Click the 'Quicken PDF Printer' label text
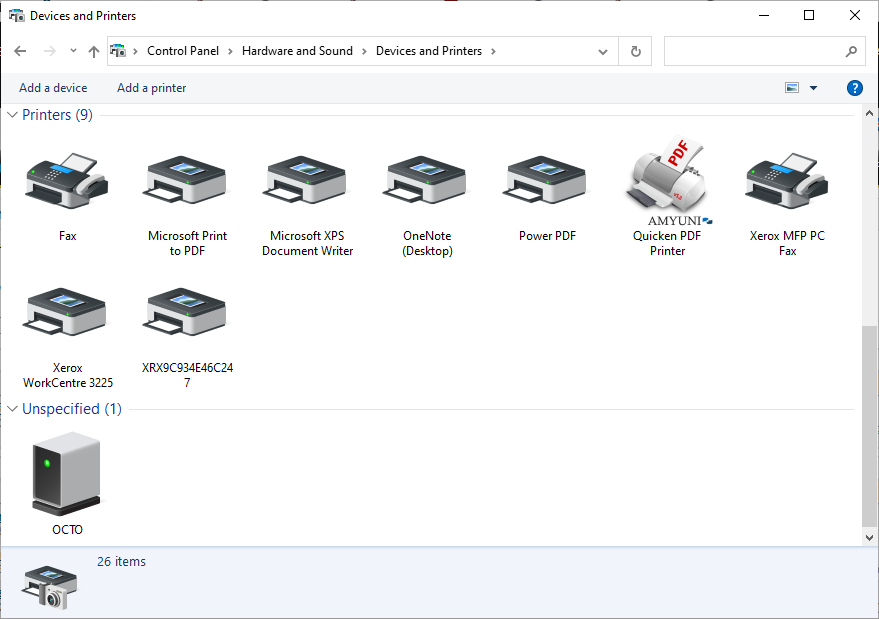879x619 pixels. [667, 243]
